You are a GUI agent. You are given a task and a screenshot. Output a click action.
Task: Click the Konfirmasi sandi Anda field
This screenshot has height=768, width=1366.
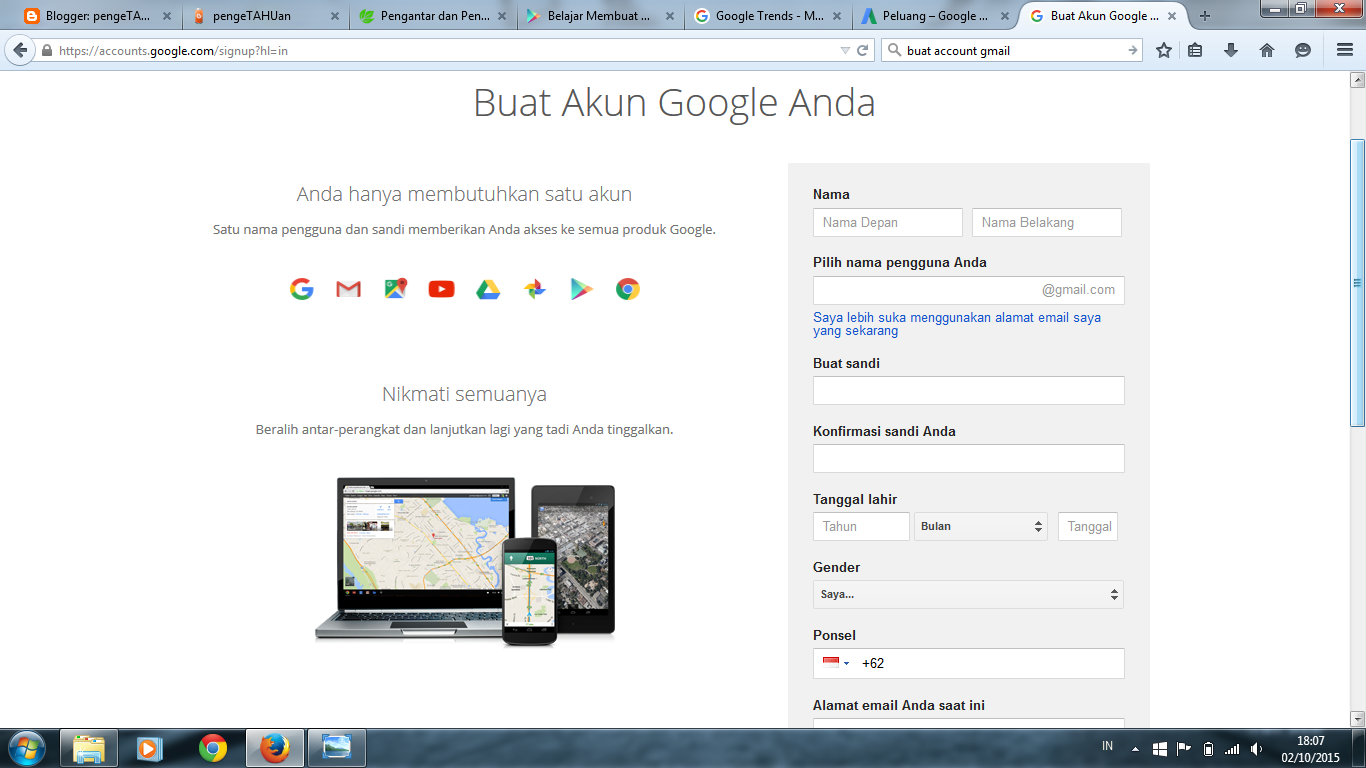pyautogui.click(x=968, y=458)
